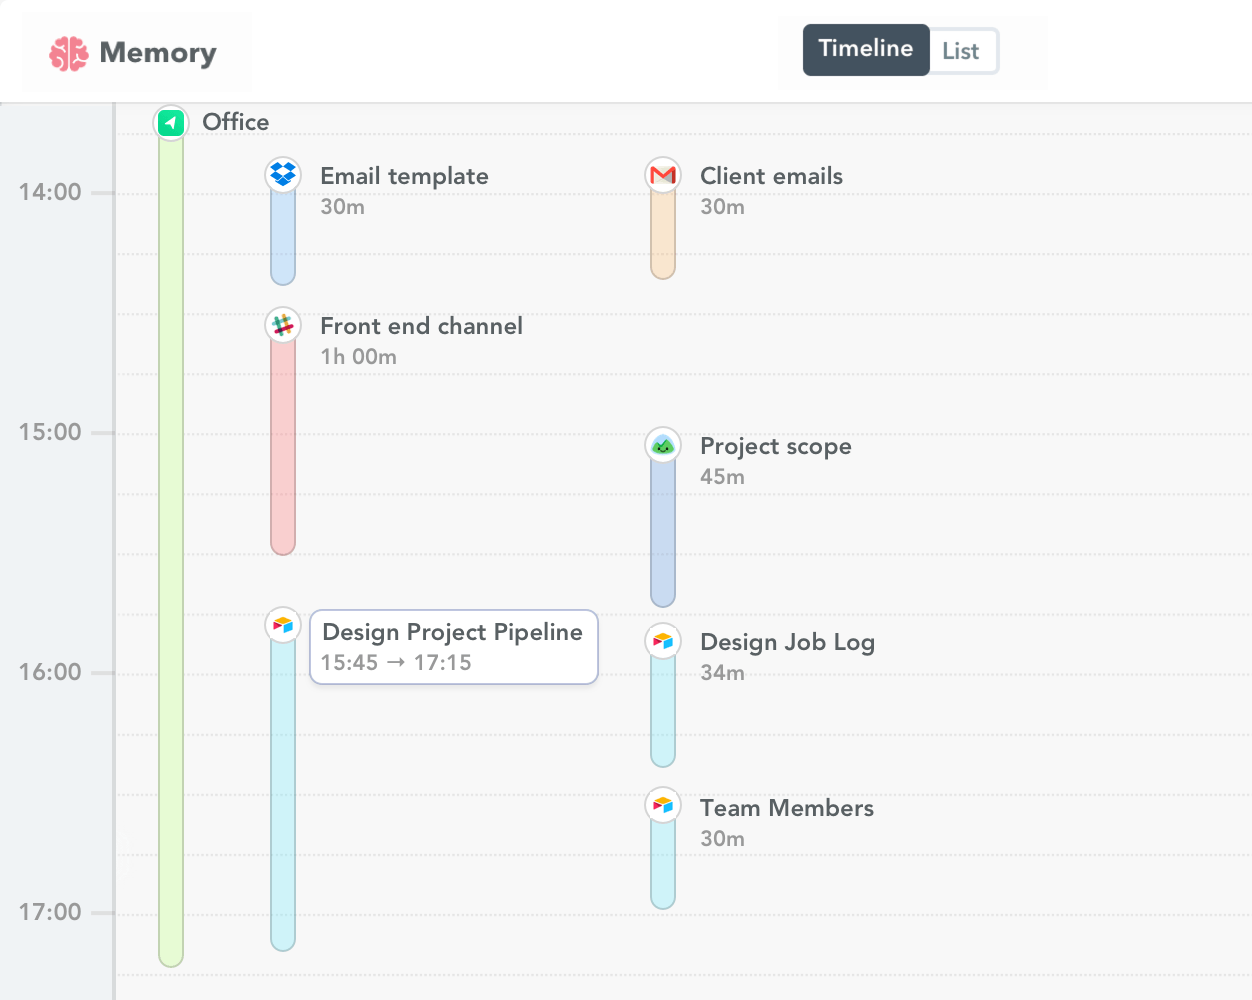Click the 15:00 time label
The height and width of the screenshot is (1000, 1252).
click(x=52, y=432)
